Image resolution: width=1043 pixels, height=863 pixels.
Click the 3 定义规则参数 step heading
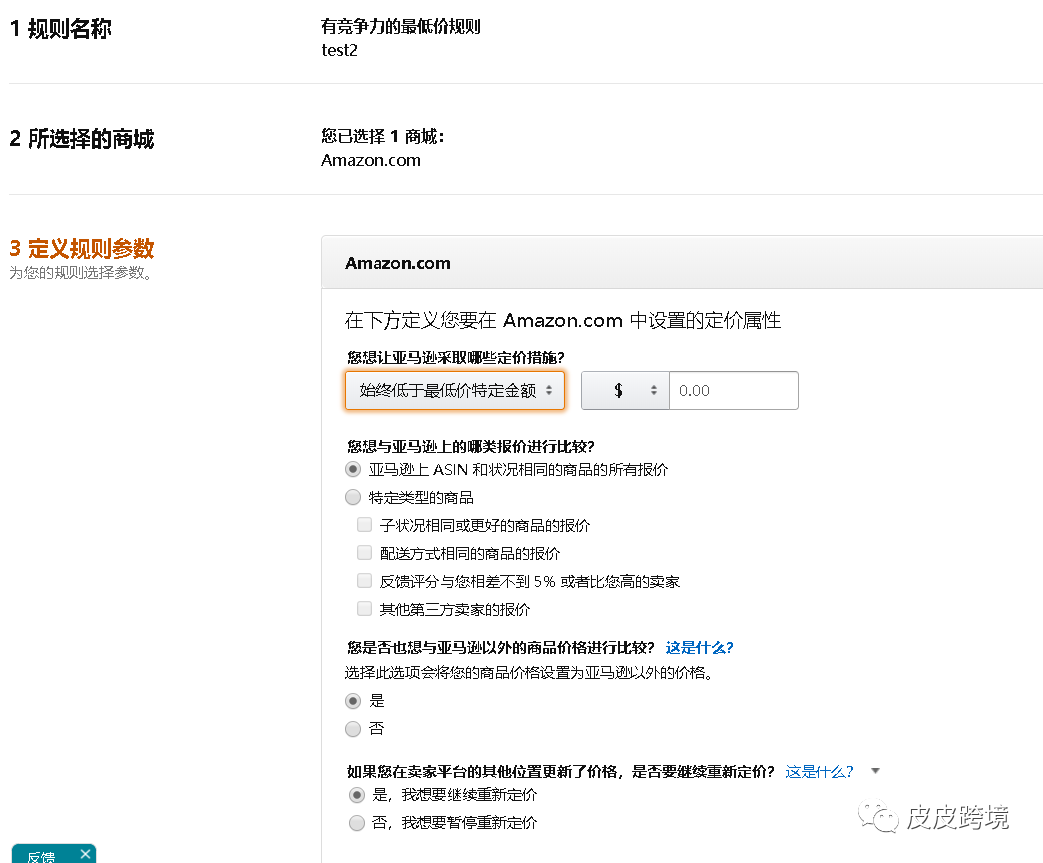(x=82, y=249)
